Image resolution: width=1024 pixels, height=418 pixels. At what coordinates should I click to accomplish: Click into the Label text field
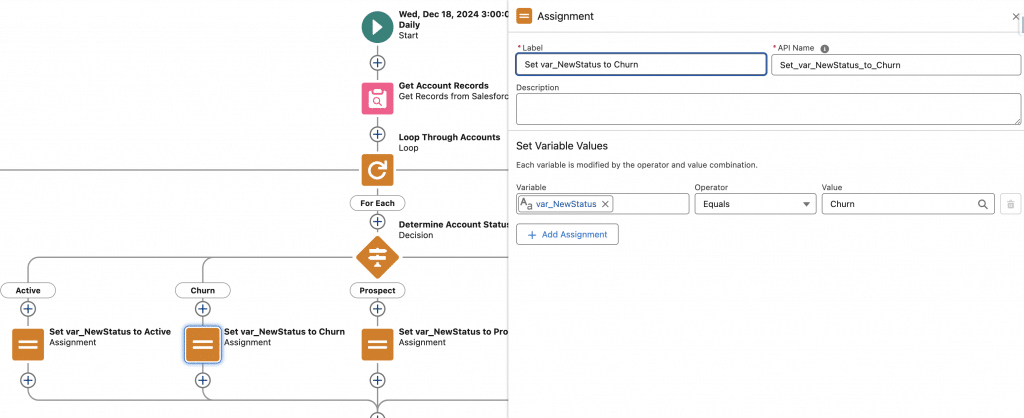click(x=640, y=64)
